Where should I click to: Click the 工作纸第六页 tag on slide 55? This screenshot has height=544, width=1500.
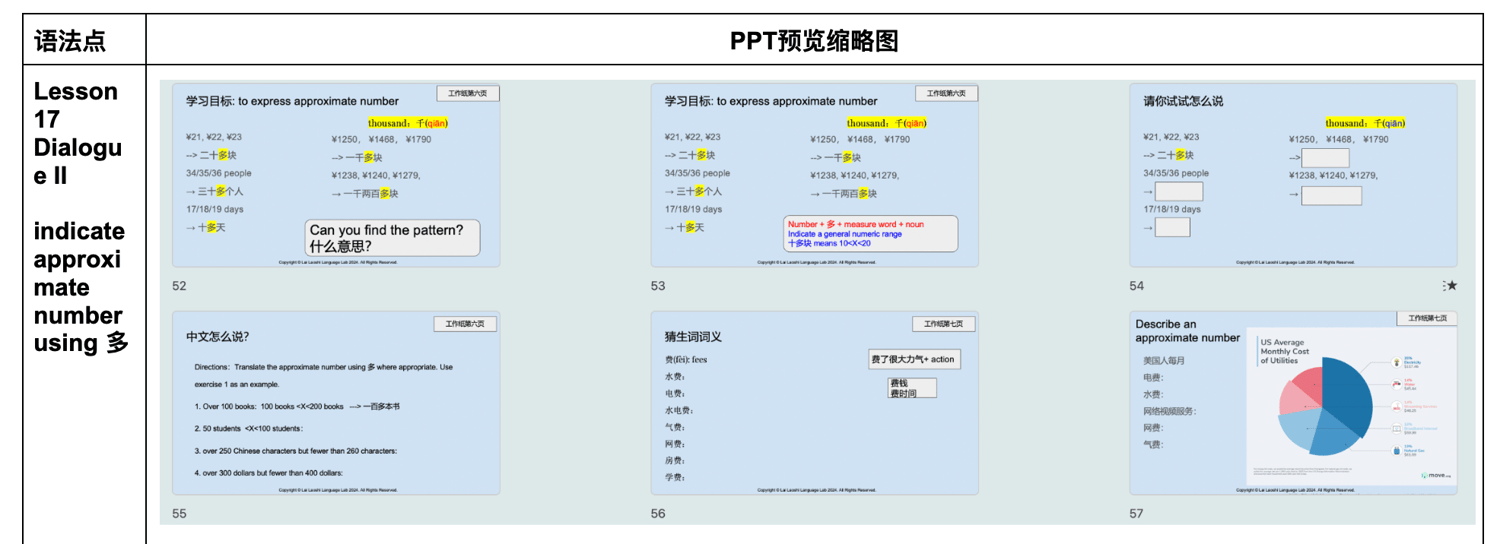[465, 324]
